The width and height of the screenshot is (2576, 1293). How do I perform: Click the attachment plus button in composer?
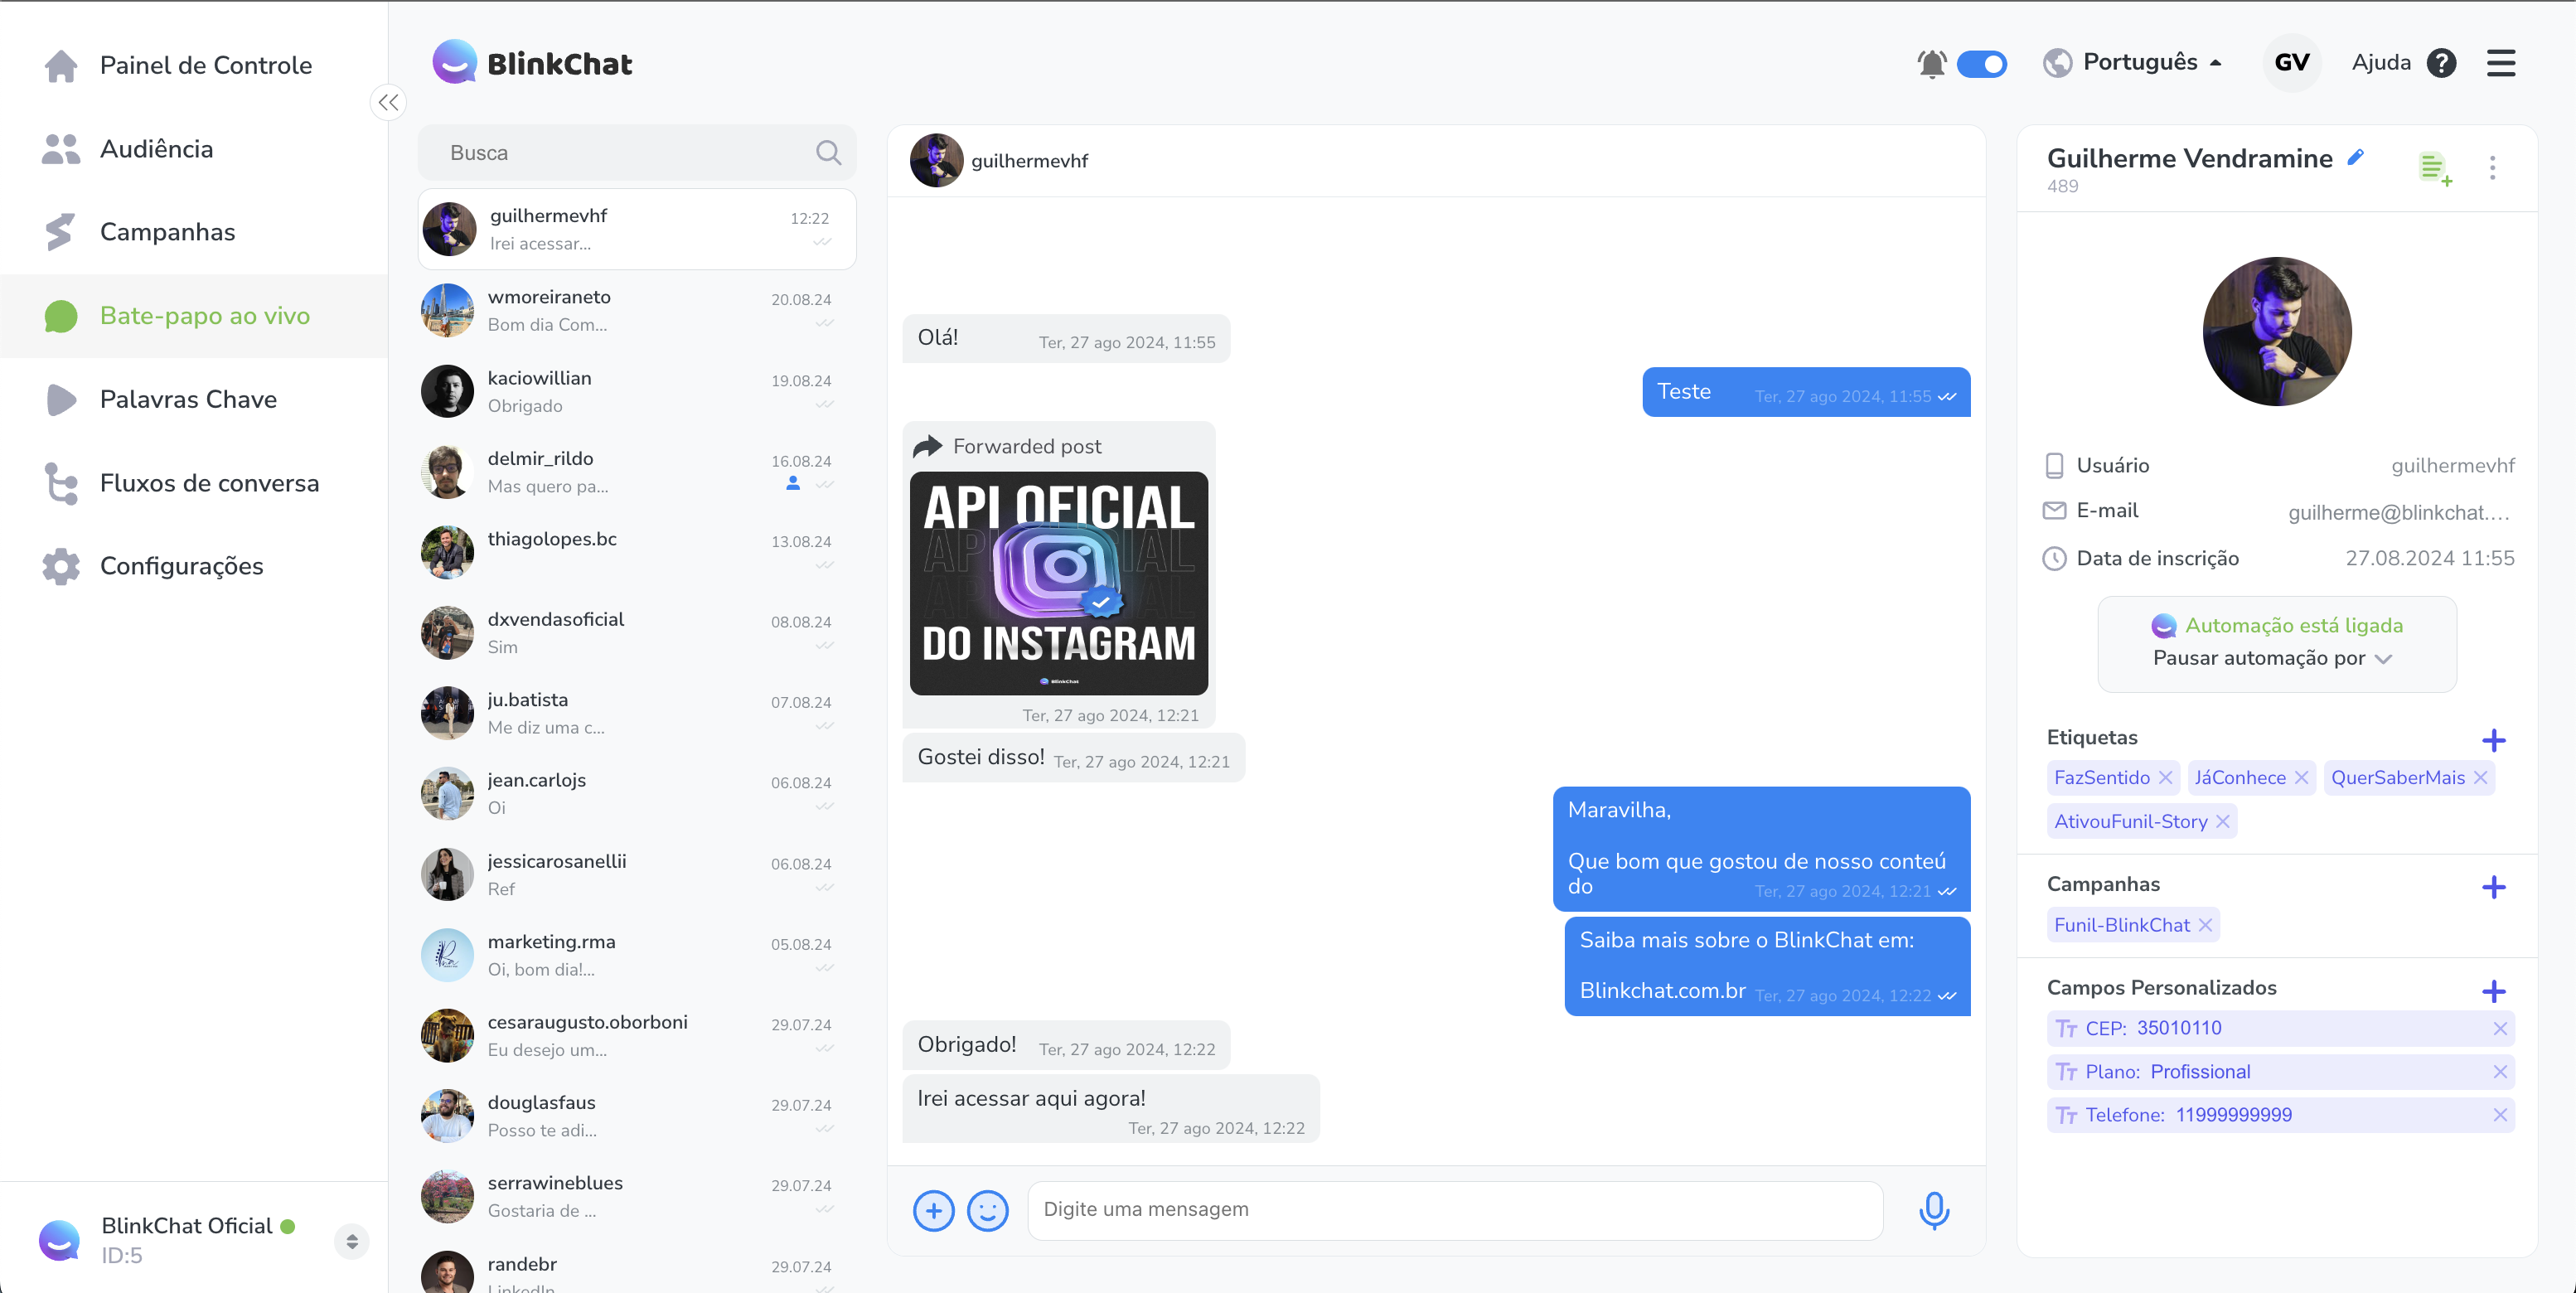[933, 1211]
